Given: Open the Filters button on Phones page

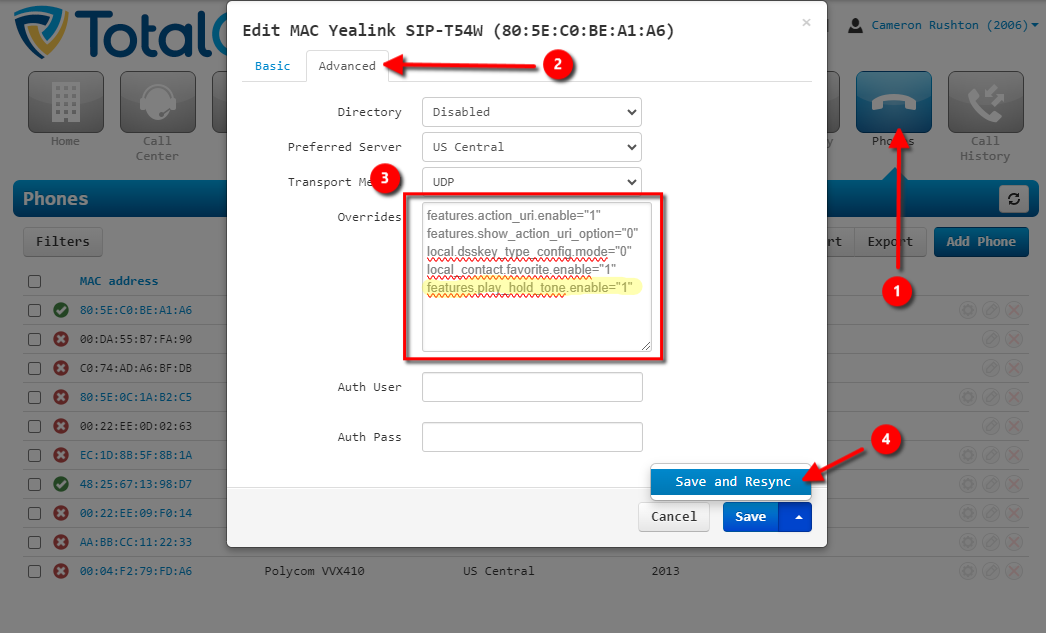Looking at the screenshot, I should [x=63, y=241].
